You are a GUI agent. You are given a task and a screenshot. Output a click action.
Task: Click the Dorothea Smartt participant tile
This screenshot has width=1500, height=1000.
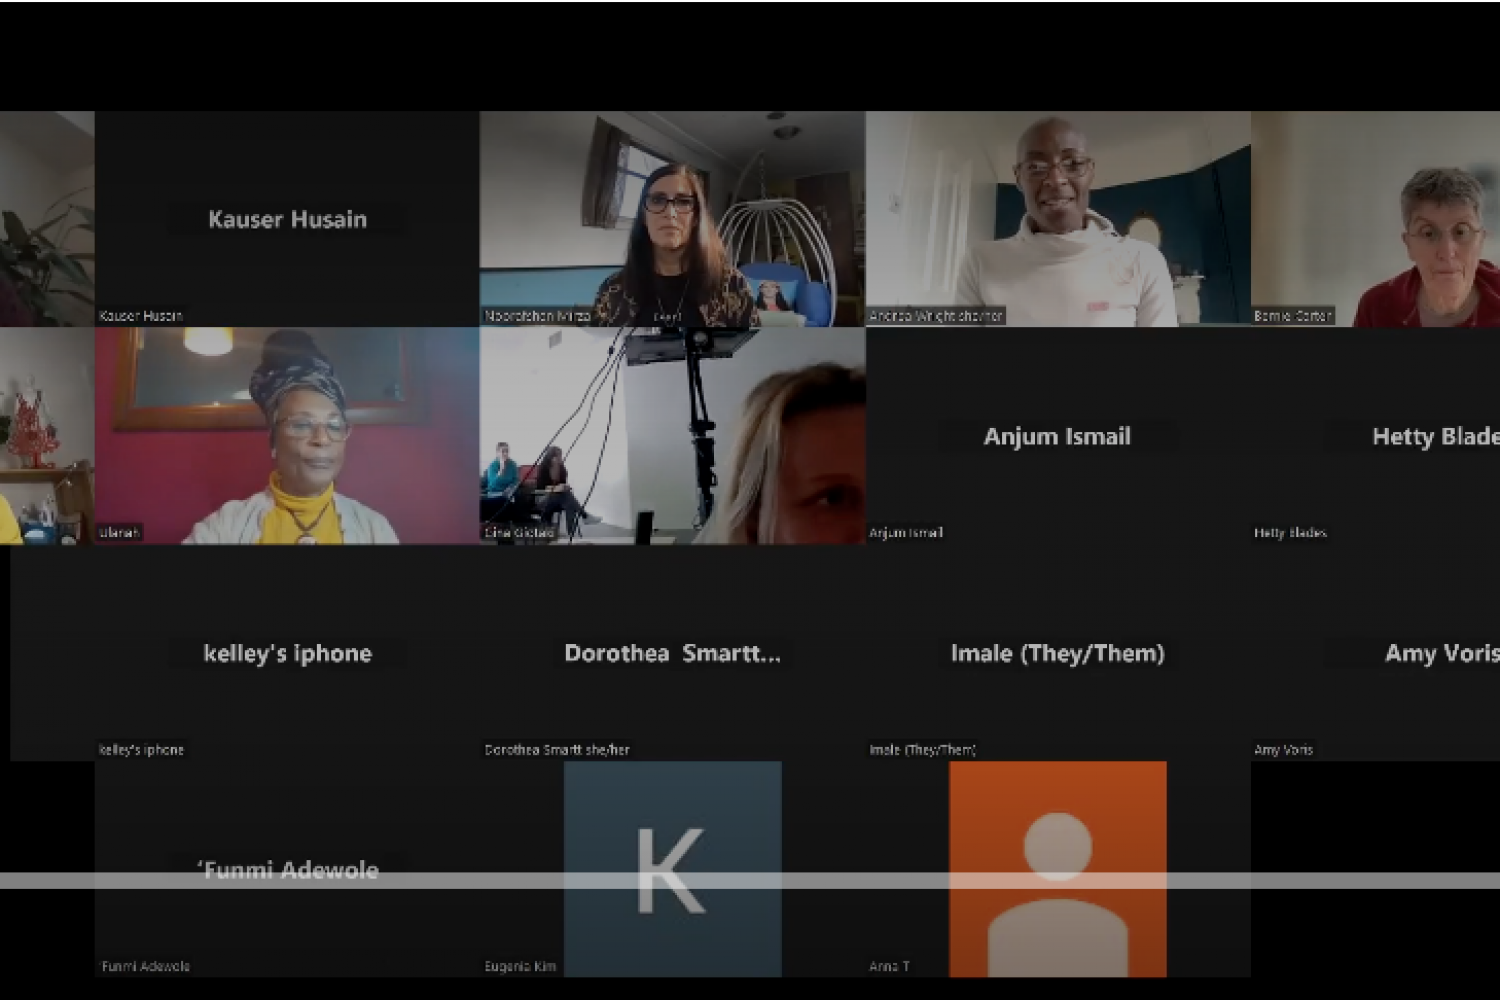[672, 653]
